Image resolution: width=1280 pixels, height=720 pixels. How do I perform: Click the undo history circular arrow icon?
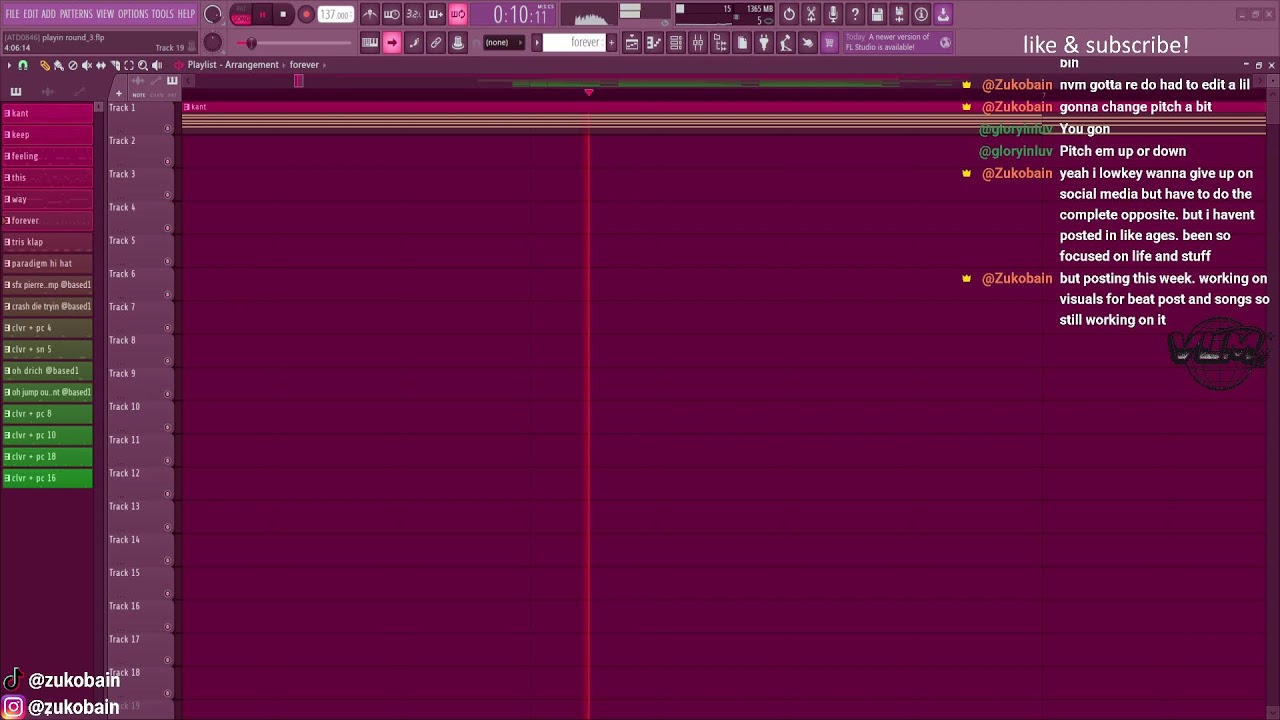789,14
